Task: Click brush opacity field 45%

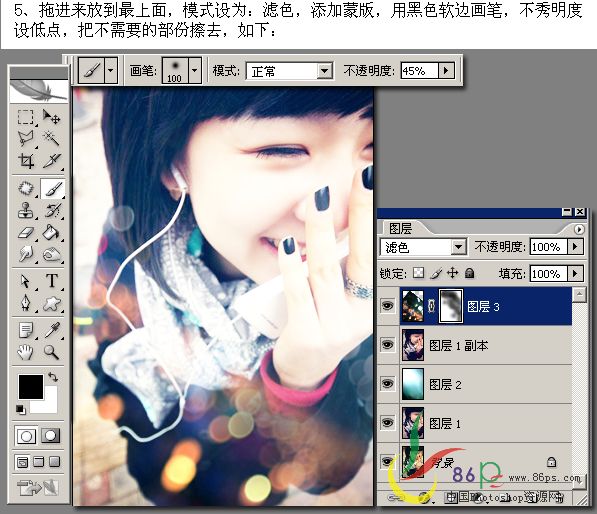Action: (x=420, y=71)
